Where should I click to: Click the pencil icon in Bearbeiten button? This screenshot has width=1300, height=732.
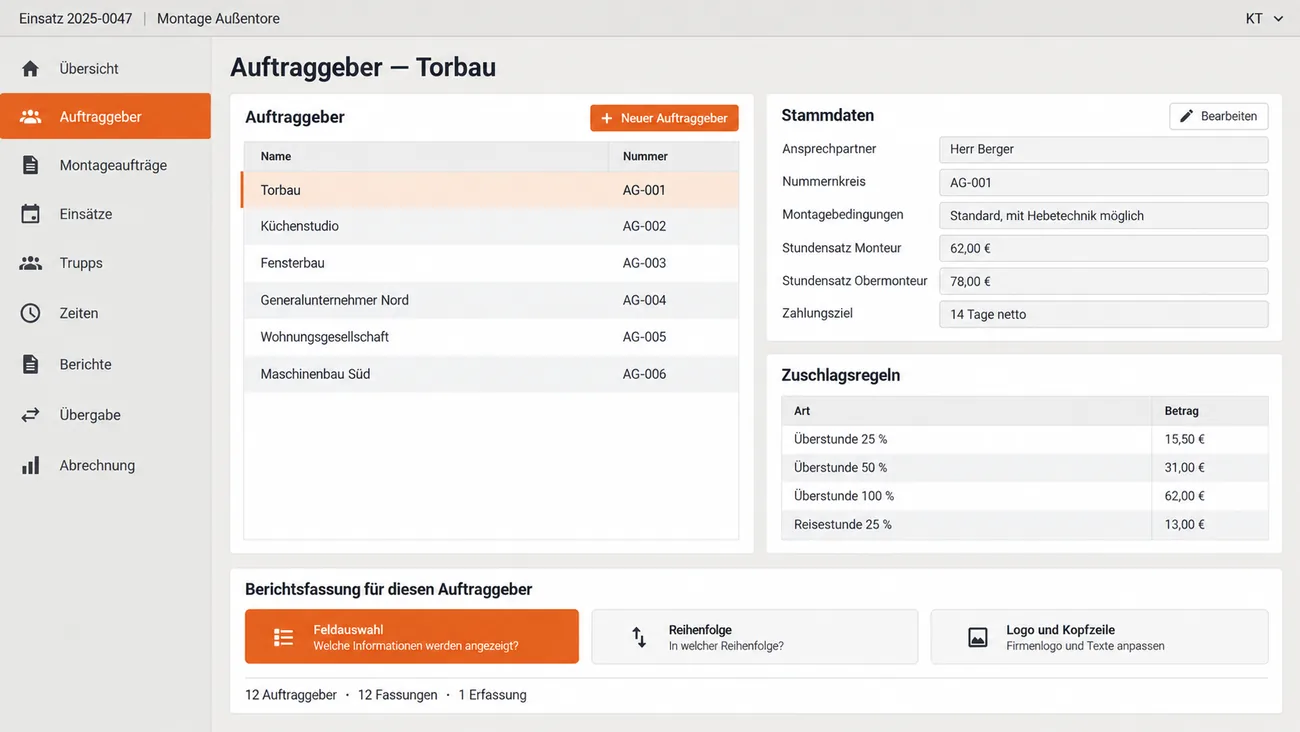(x=1186, y=116)
